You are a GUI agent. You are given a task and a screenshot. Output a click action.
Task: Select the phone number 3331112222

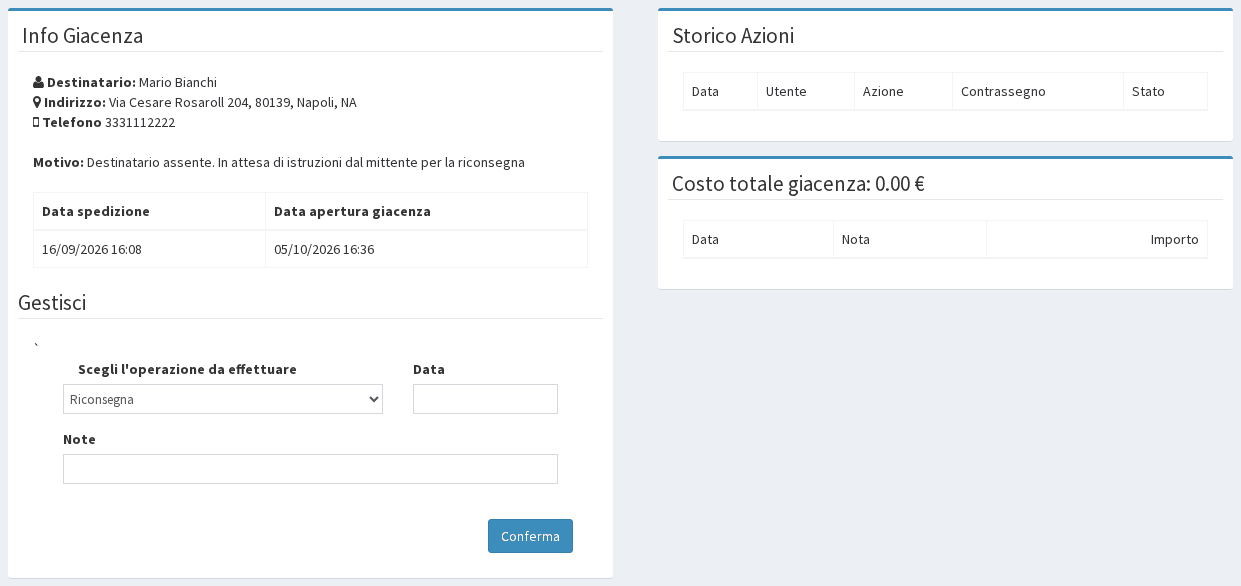click(140, 122)
